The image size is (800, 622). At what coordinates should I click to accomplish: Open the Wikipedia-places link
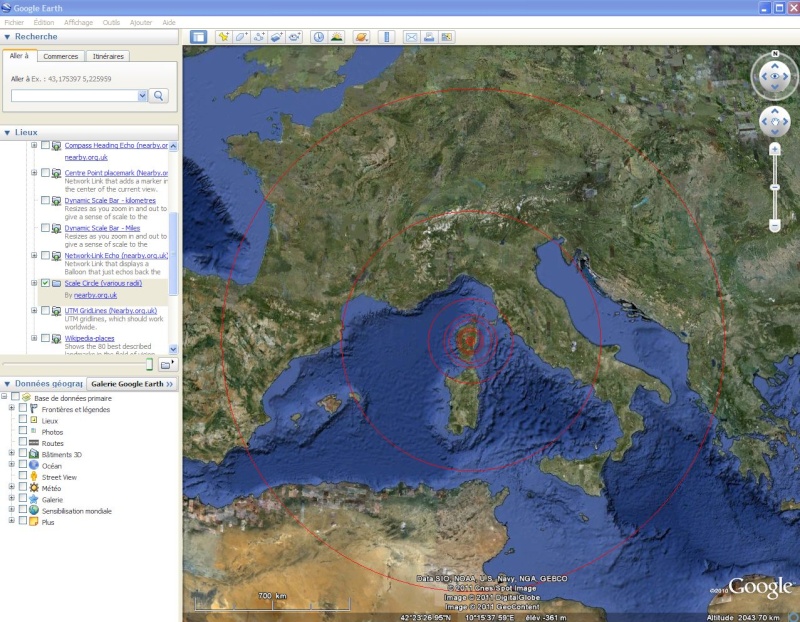pyautogui.click(x=90, y=338)
